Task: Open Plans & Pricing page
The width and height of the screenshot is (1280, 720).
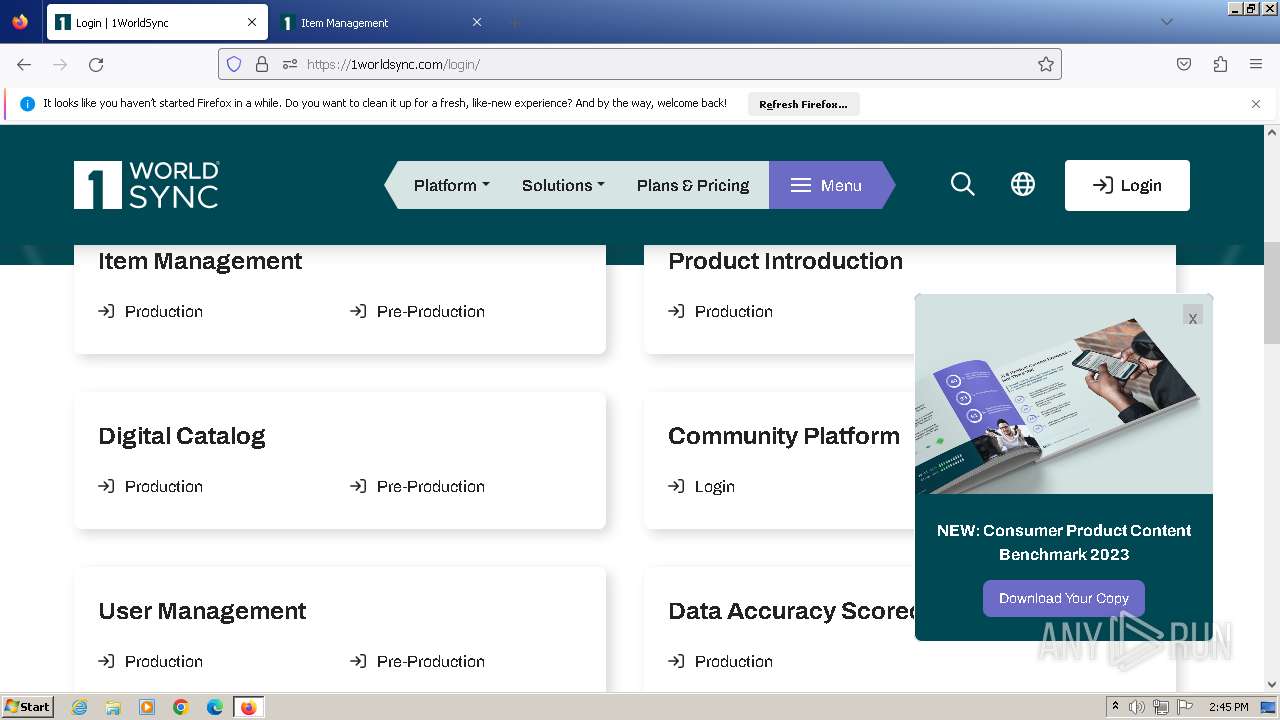Action: coord(693,185)
